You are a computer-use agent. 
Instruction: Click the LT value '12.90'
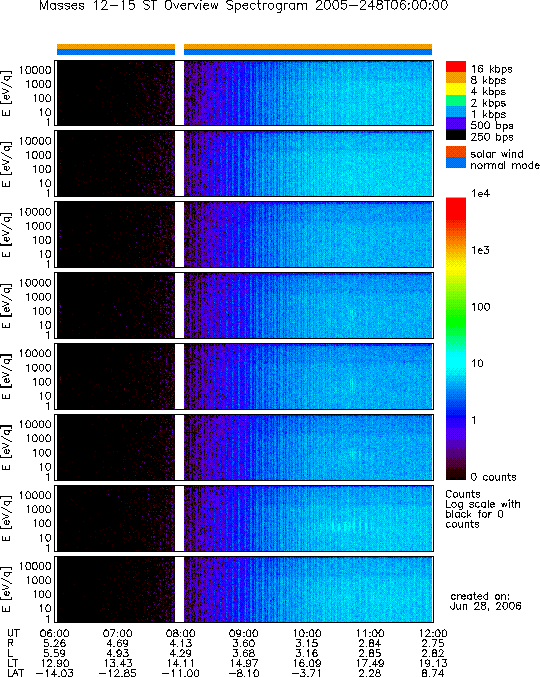tap(54, 663)
